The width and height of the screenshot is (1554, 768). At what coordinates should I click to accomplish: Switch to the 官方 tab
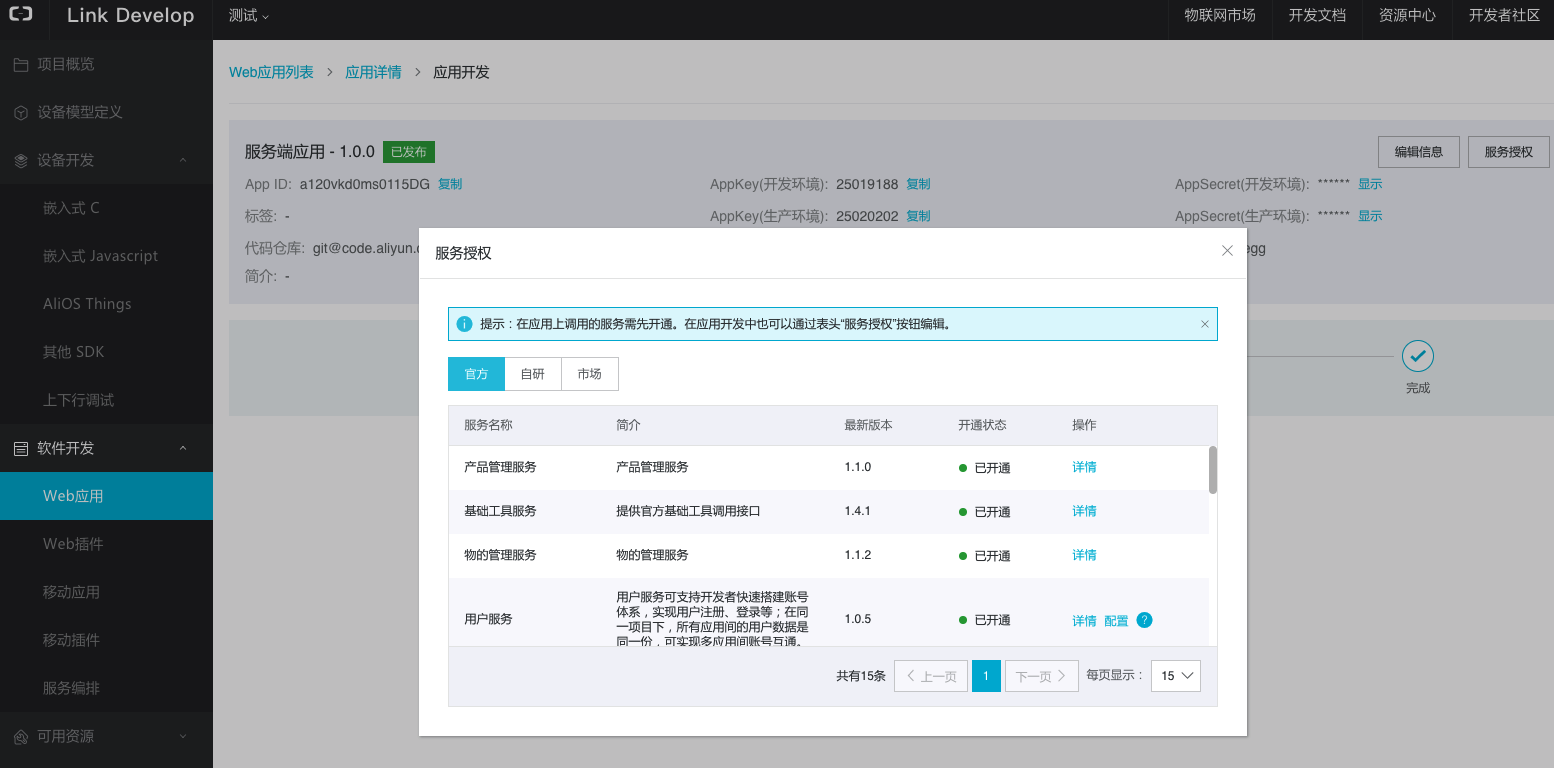476,374
